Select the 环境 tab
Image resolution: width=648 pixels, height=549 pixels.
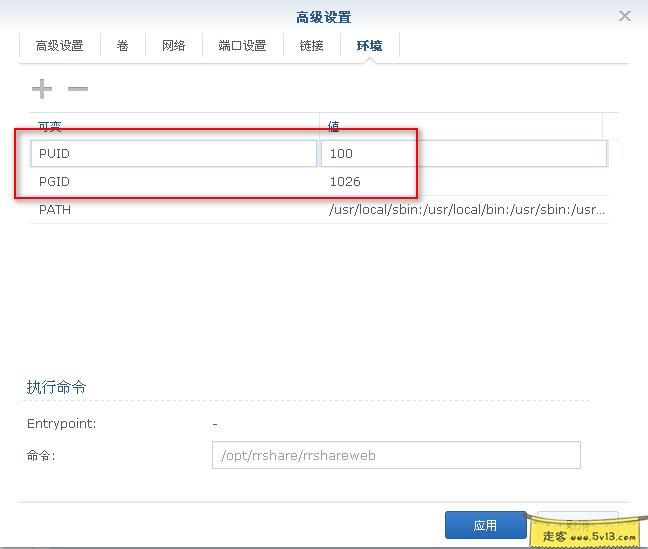[x=369, y=45]
